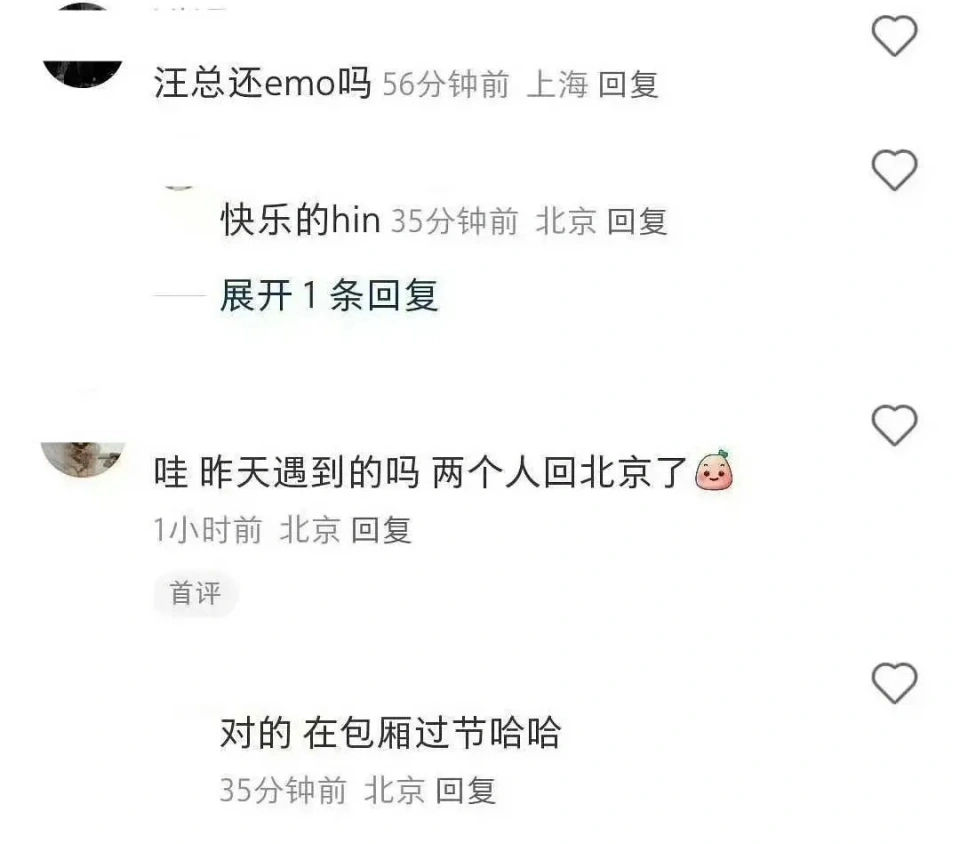Reply to the '汪总还emo吗' comment
Viewport: 960px width, 844px height.
pos(628,84)
